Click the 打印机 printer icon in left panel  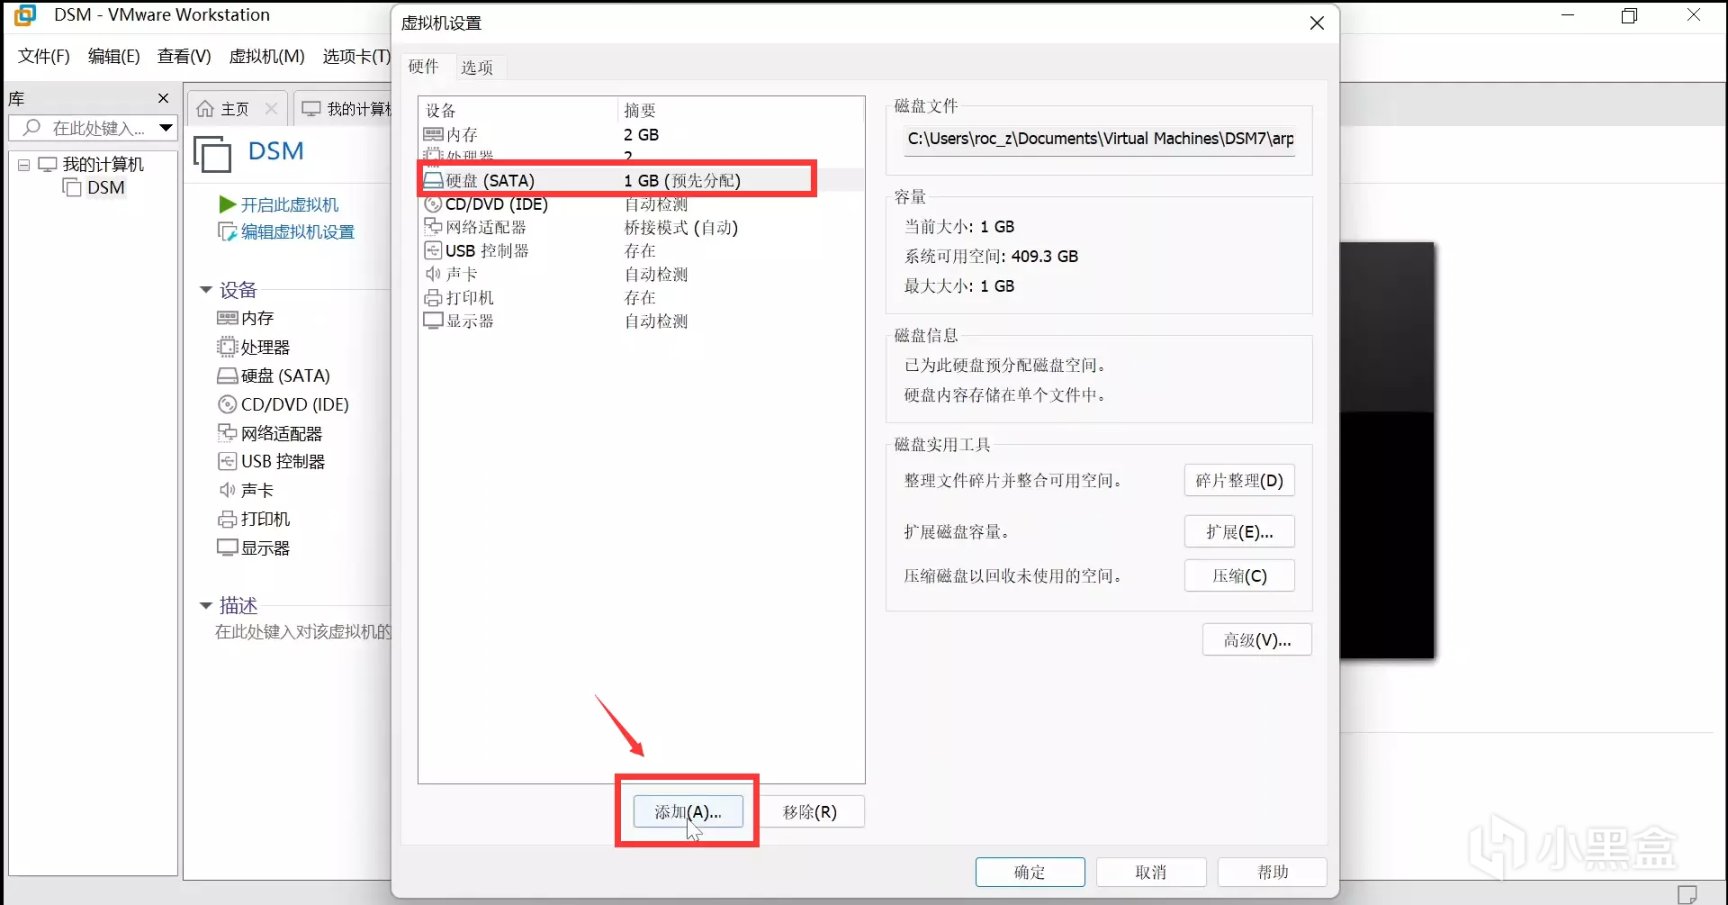[227, 519]
